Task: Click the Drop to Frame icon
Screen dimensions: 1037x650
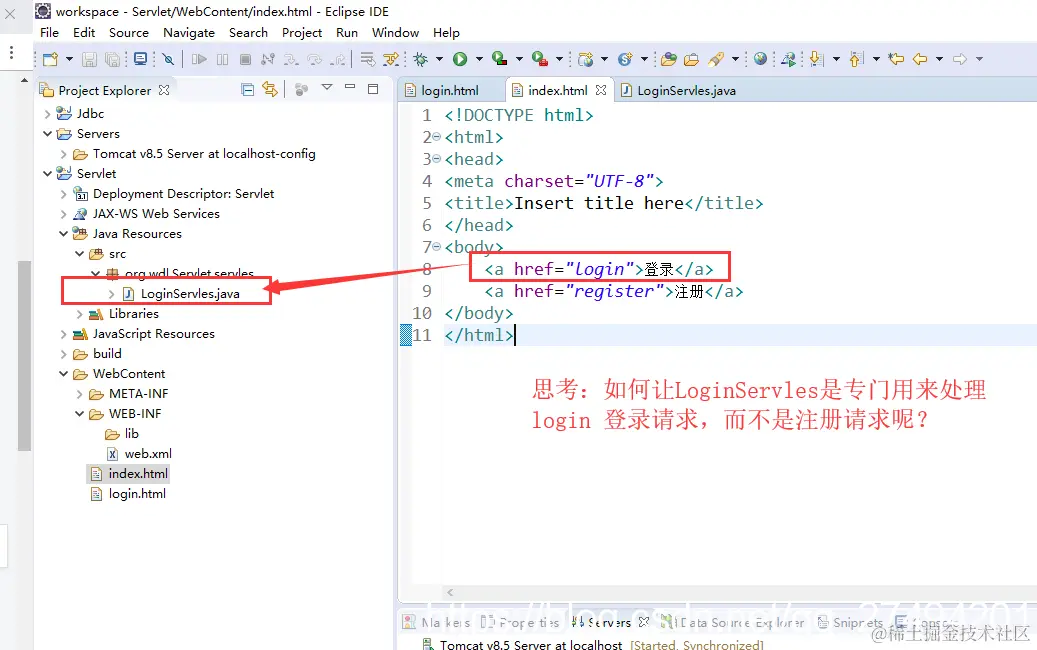Action: pyautogui.click(x=368, y=60)
